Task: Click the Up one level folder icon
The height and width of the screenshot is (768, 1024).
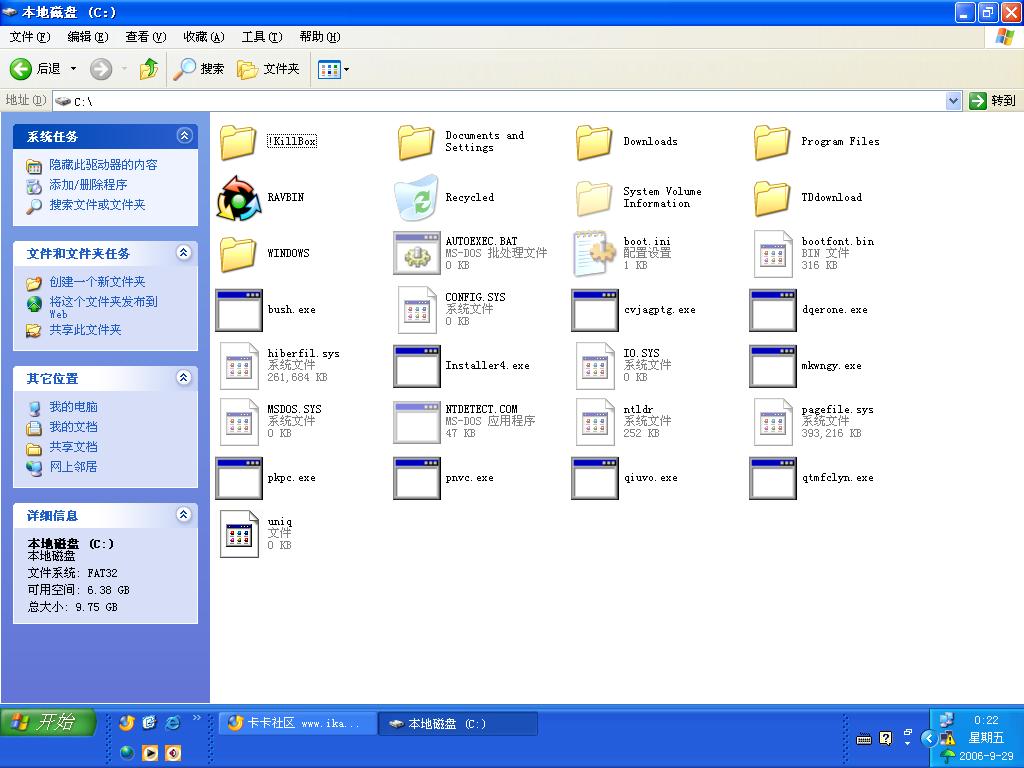Action: click(149, 69)
